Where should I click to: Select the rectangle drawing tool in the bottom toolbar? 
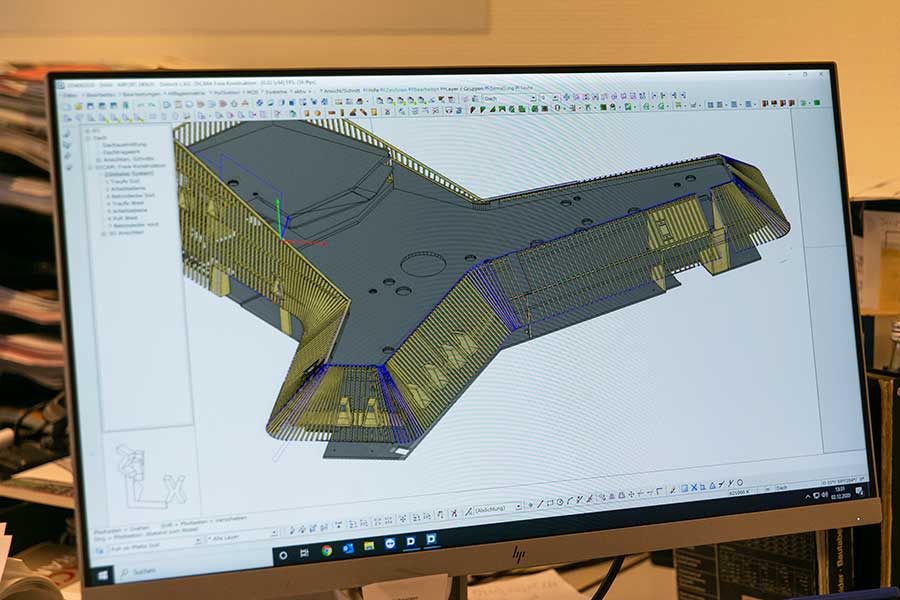(550, 502)
